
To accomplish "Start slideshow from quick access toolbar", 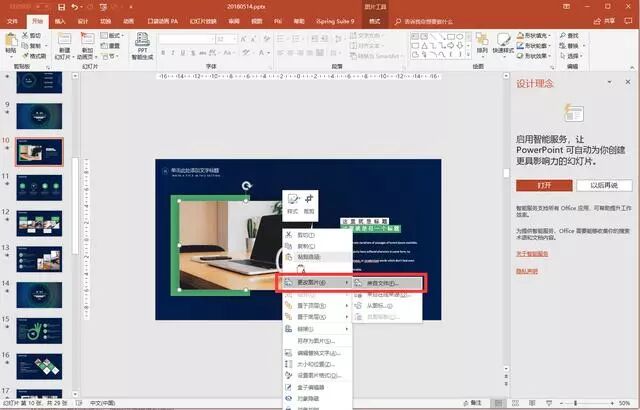I will 104,7.
